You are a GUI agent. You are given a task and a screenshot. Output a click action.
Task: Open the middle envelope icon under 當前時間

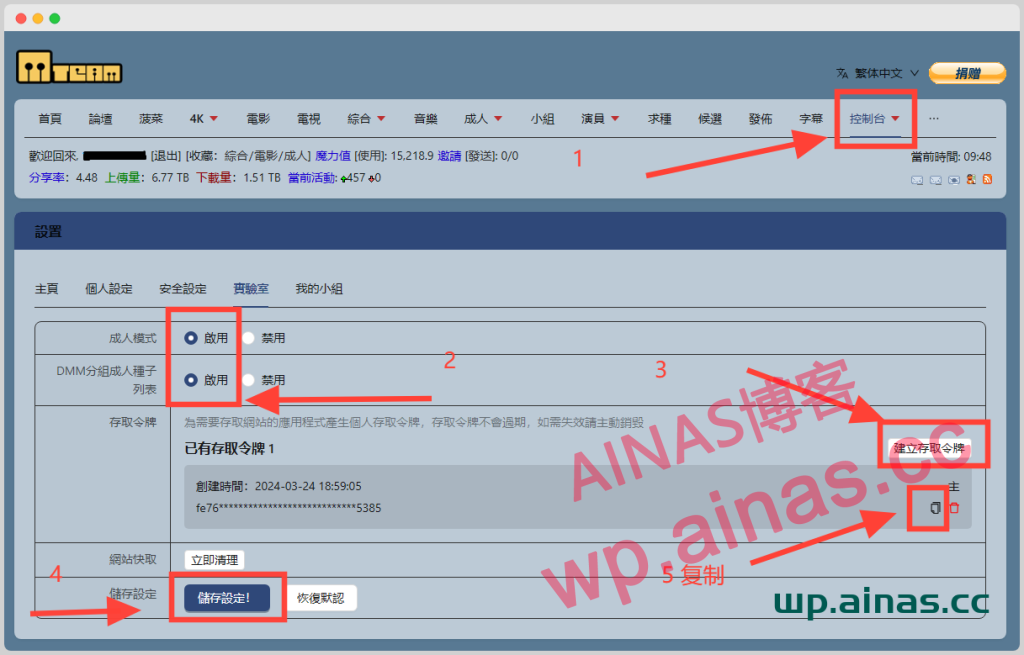(x=935, y=180)
